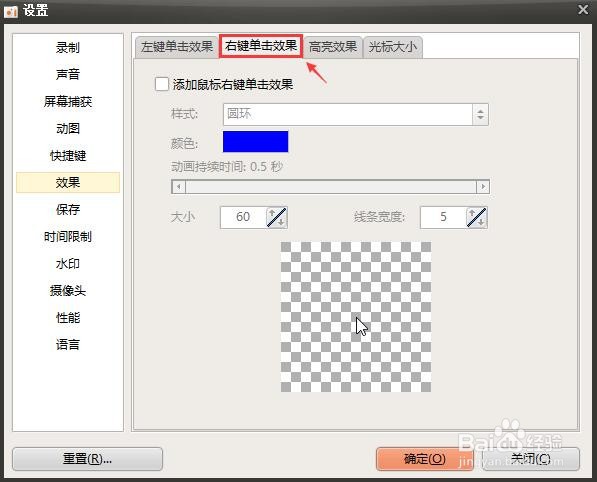Switch to the 左键单击效果 tab
Screen dimensions: 597x482
click(177, 47)
